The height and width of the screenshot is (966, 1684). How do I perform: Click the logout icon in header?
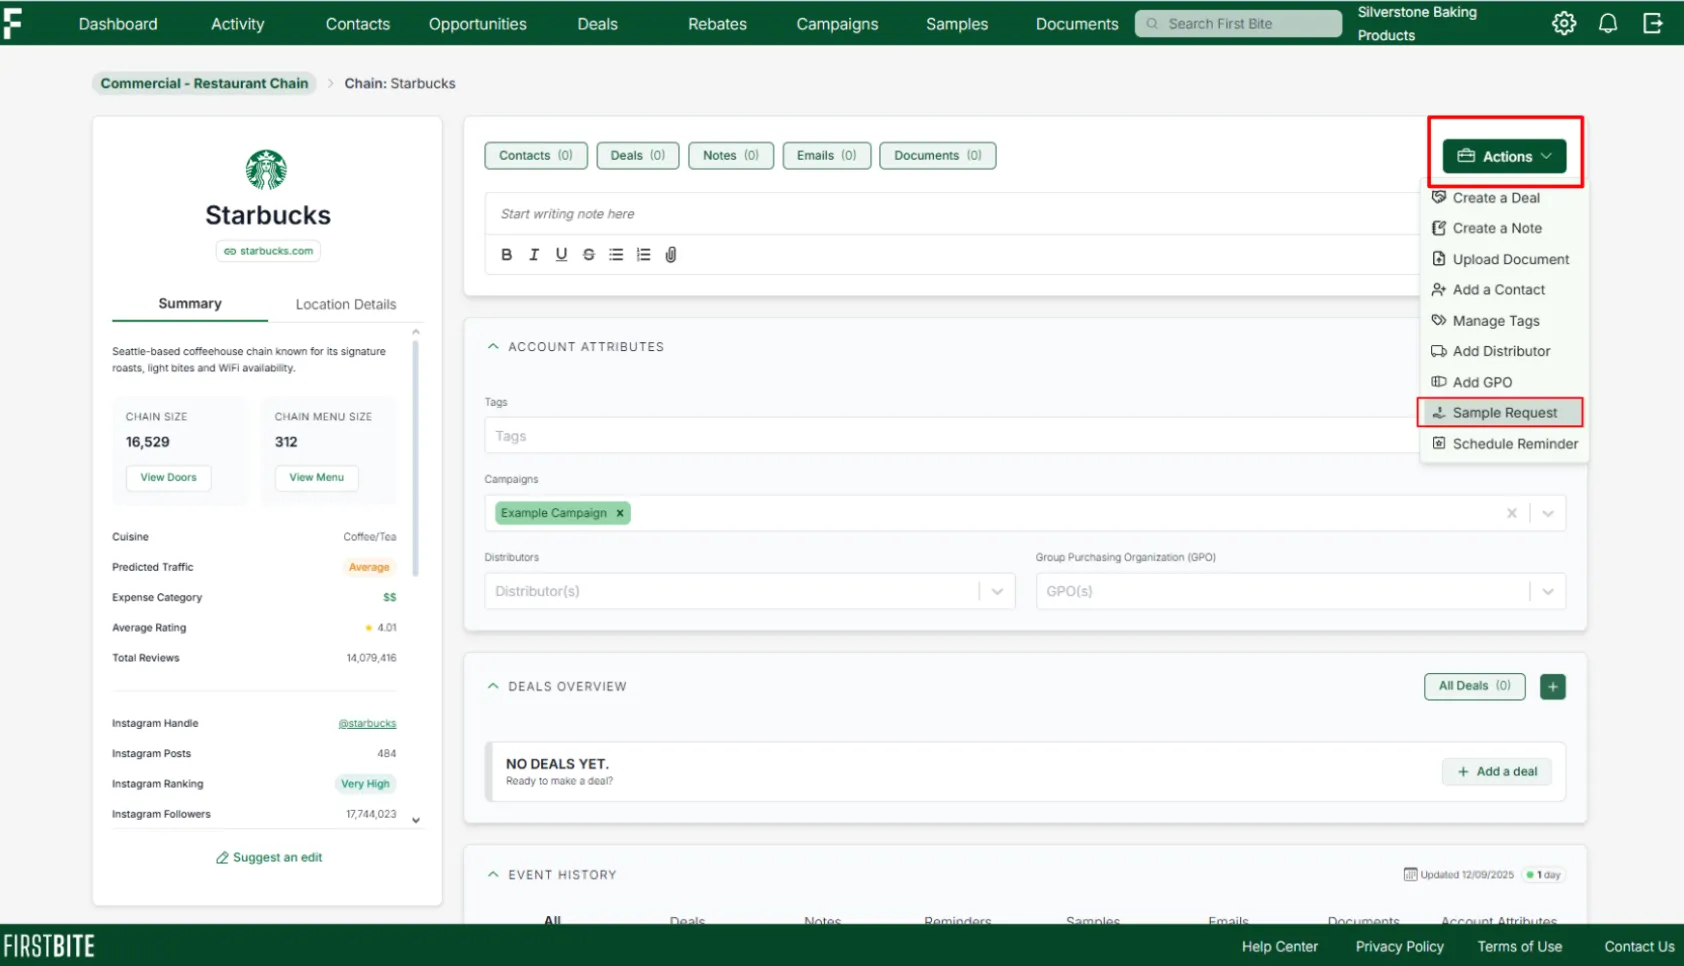[1652, 23]
